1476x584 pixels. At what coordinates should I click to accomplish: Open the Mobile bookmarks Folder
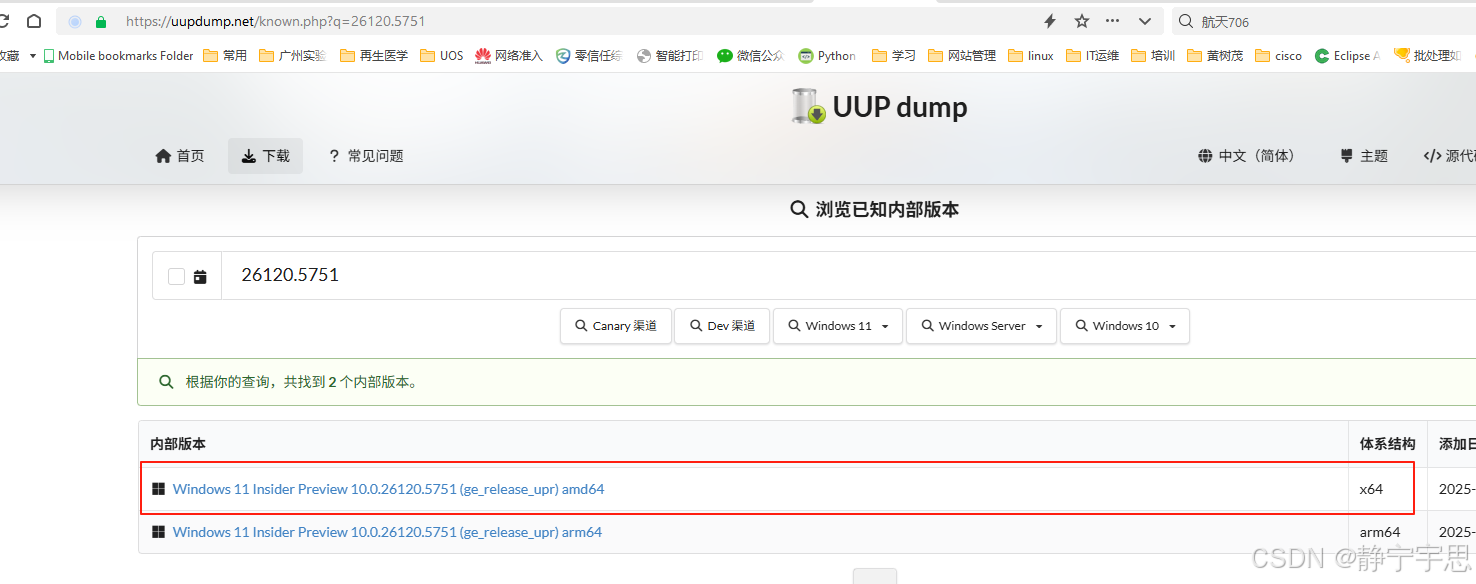tap(118, 56)
